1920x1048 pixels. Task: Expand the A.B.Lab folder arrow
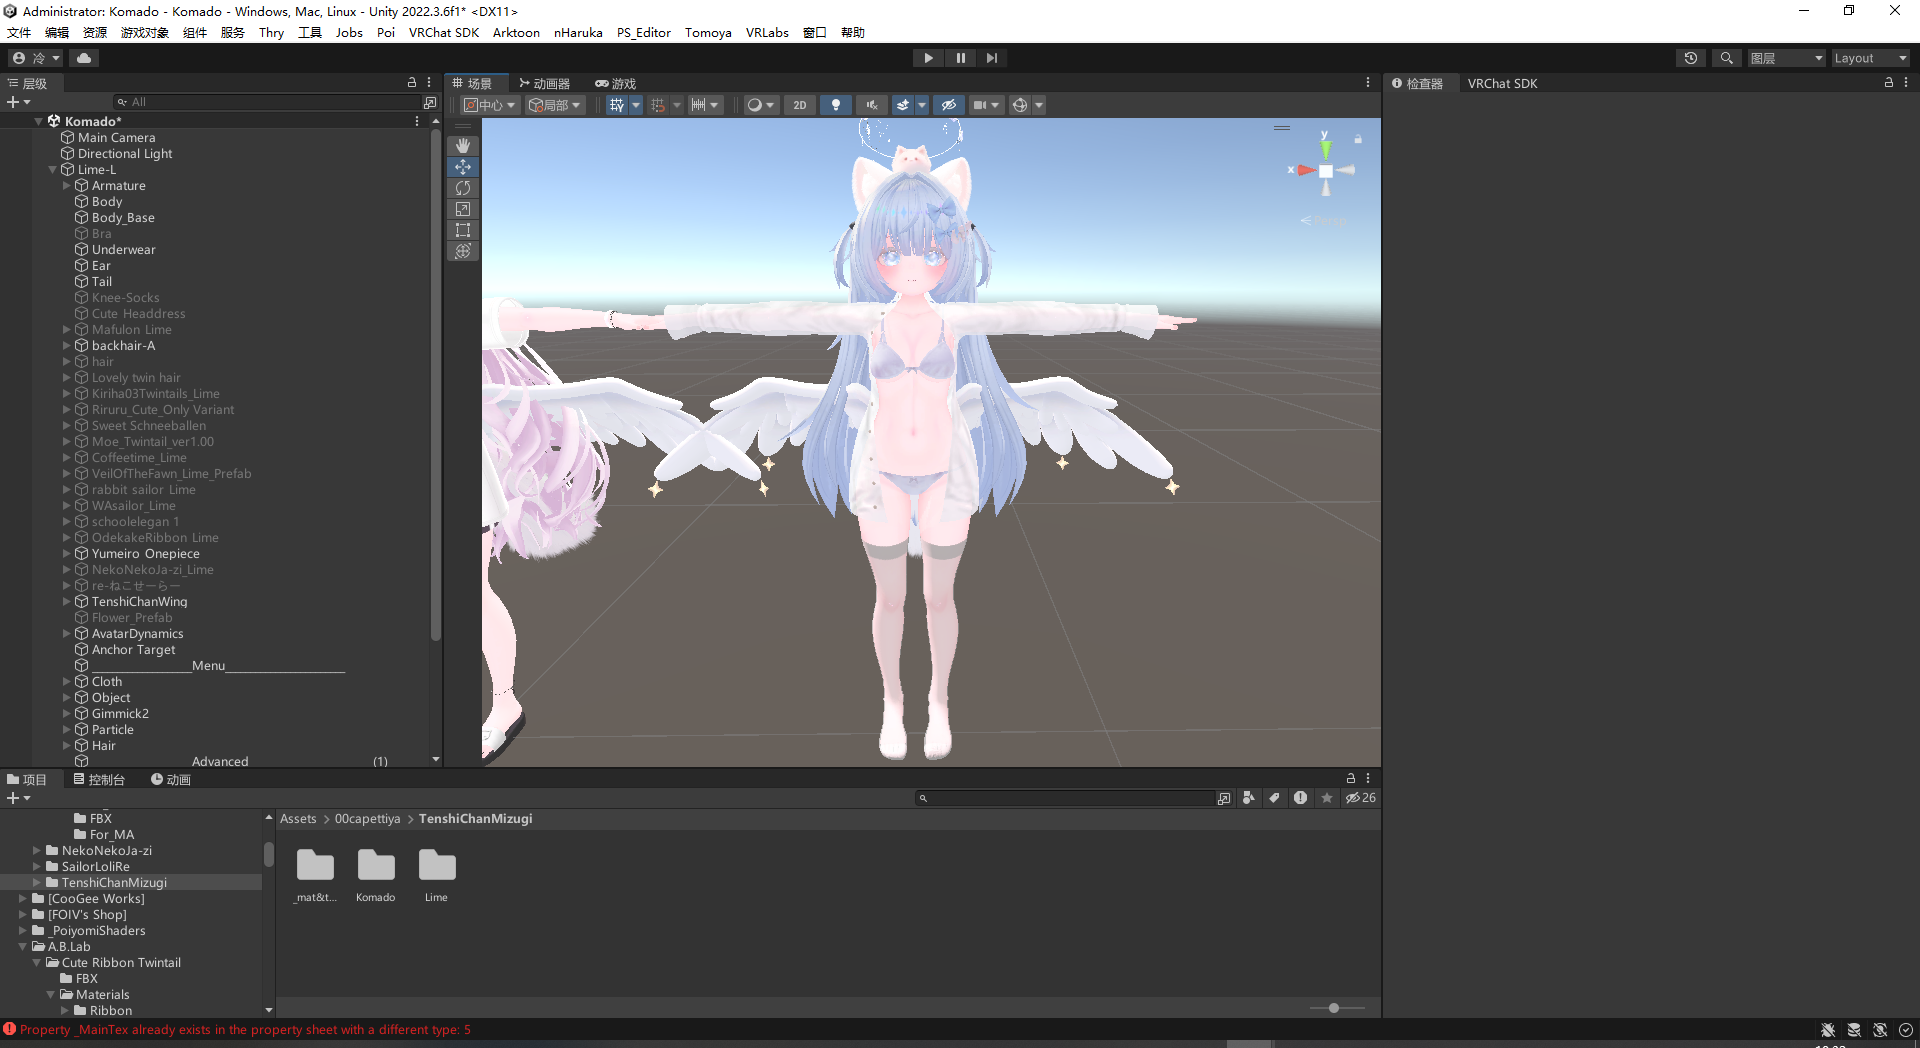click(22, 947)
